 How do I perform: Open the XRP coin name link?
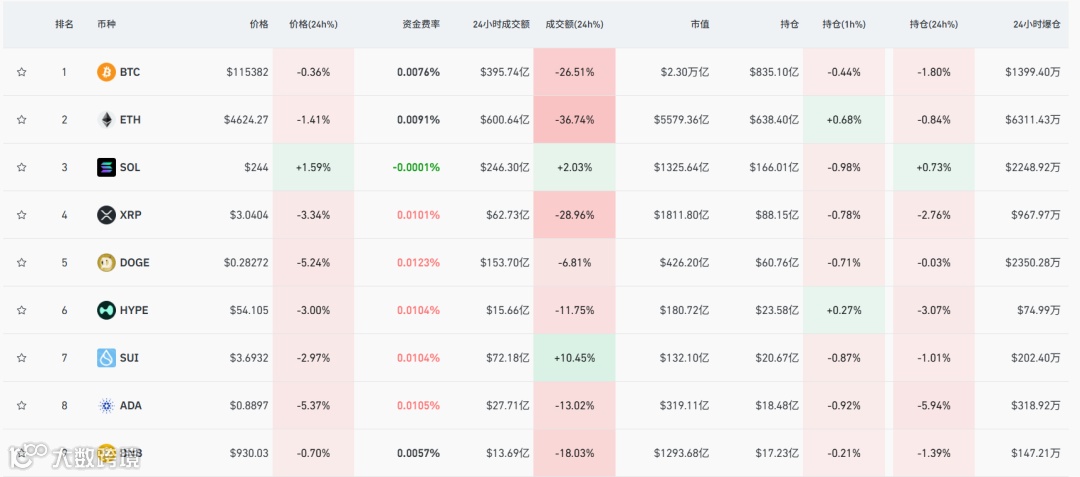click(x=130, y=215)
